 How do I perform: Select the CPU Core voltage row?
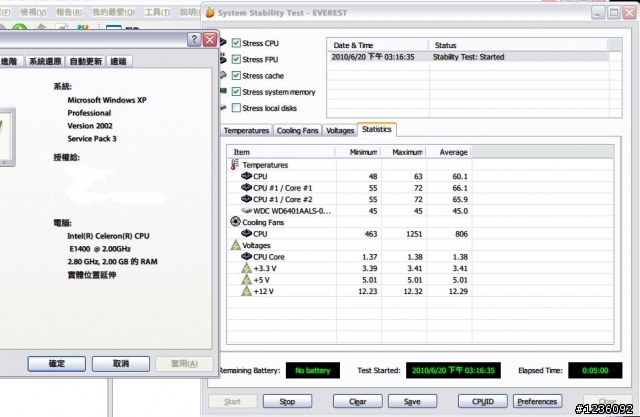point(420,257)
